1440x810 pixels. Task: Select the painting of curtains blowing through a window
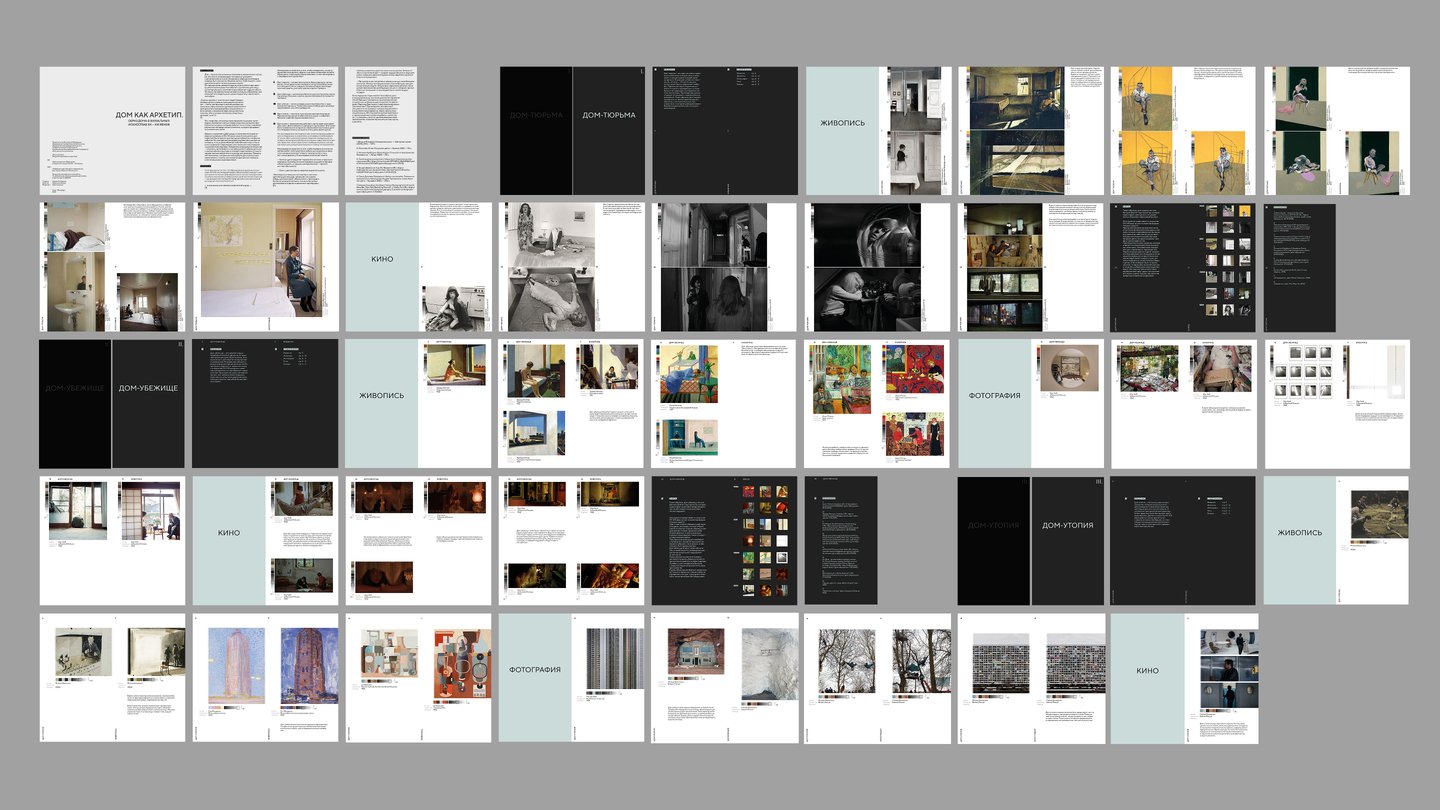click(1015, 162)
